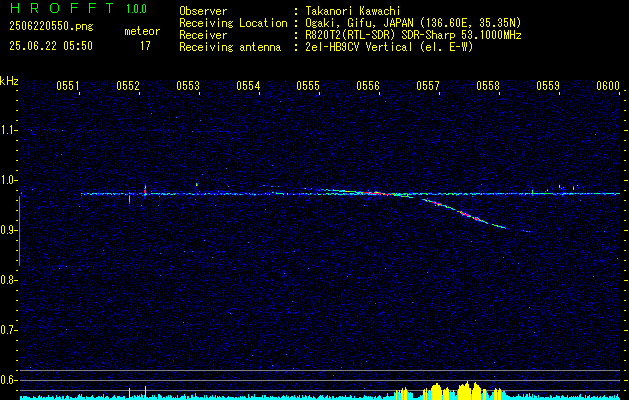Click frequency axis label 1.0
Image resolution: width=629 pixels, height=400 pixels.
pyautogui.click(x=9, y=180)
